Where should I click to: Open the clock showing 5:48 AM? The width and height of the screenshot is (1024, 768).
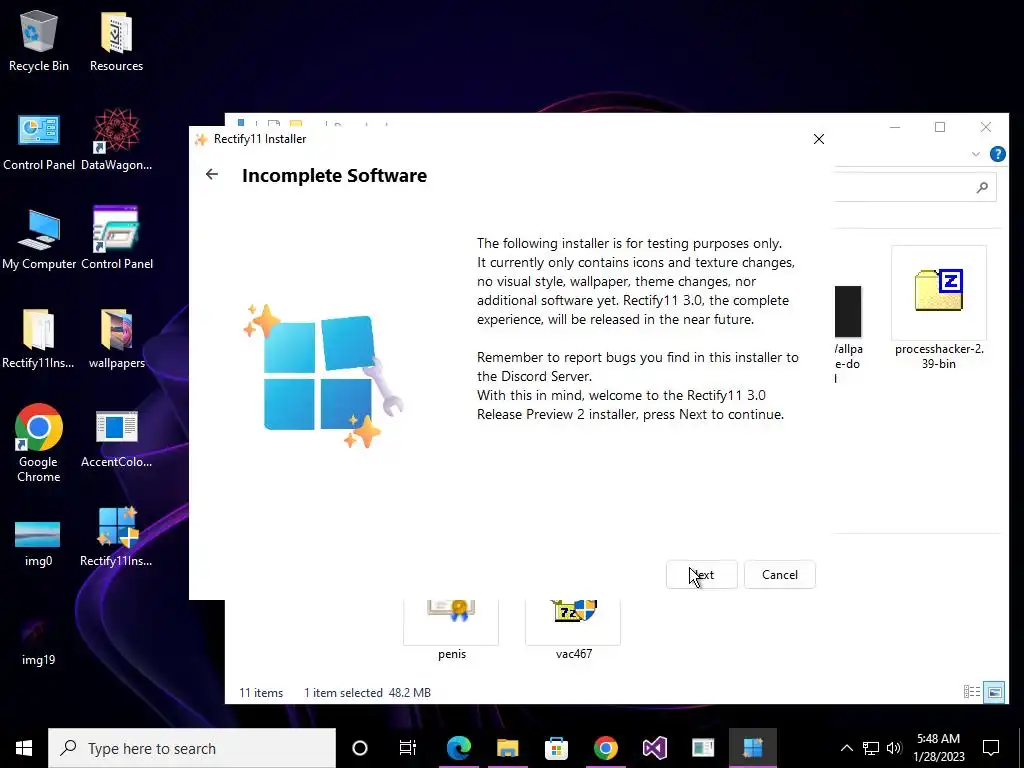[x=938, y=748]
